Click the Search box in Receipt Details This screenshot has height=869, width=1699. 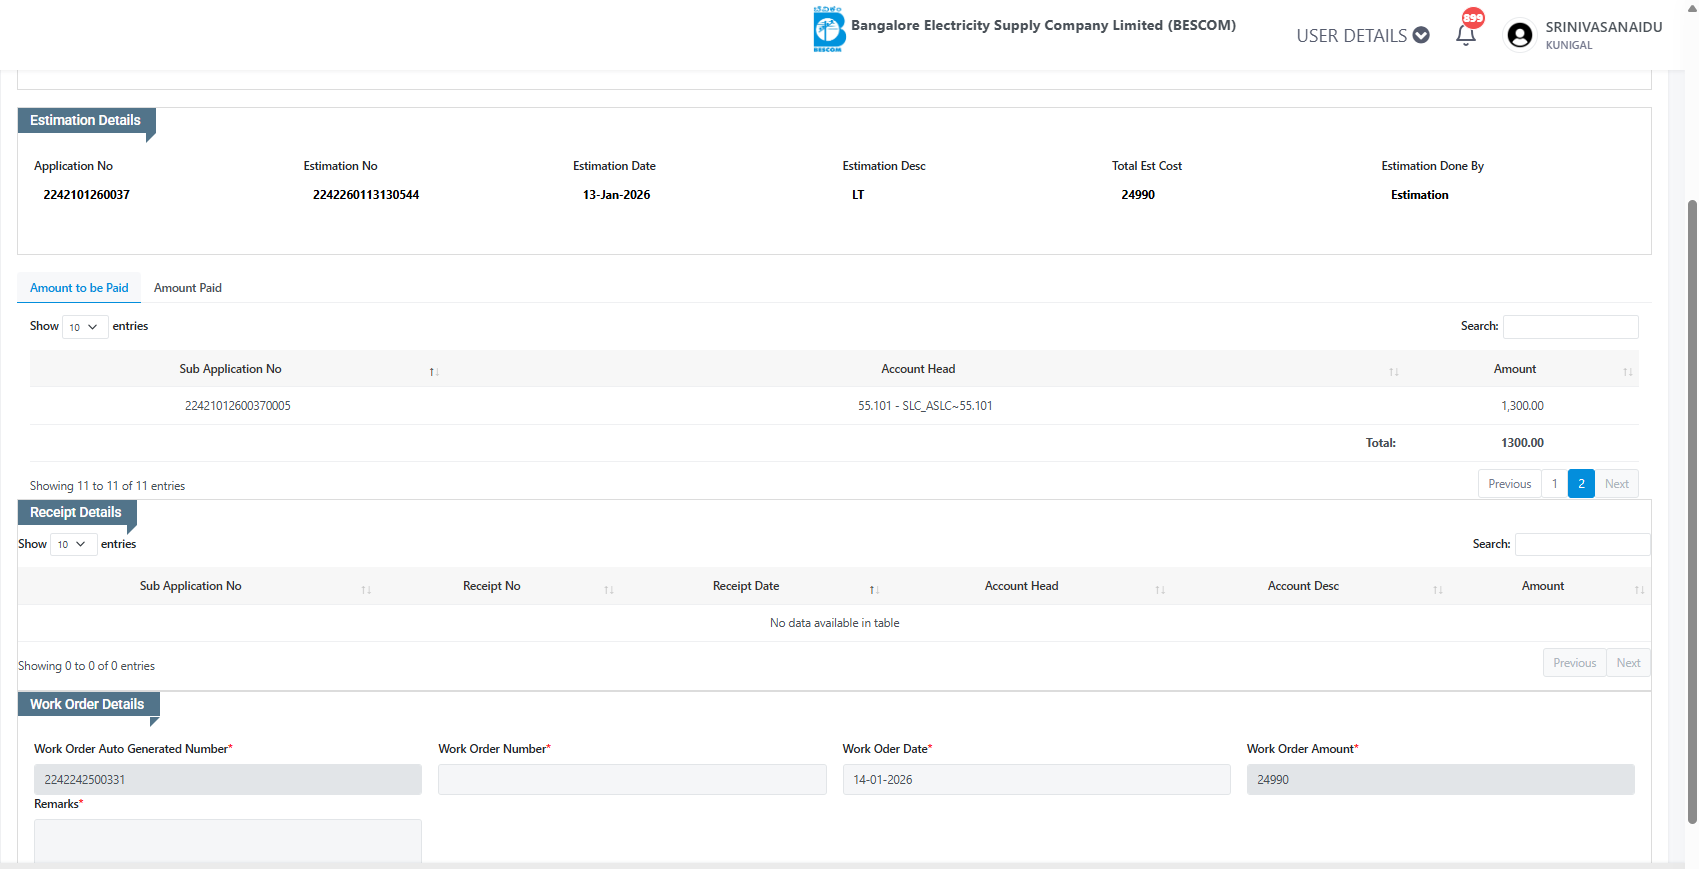pos(1581,545)
